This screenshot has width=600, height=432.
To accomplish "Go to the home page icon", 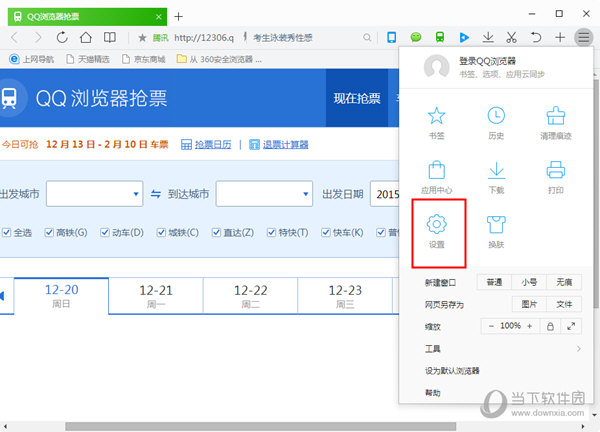I will coord(86,37).
